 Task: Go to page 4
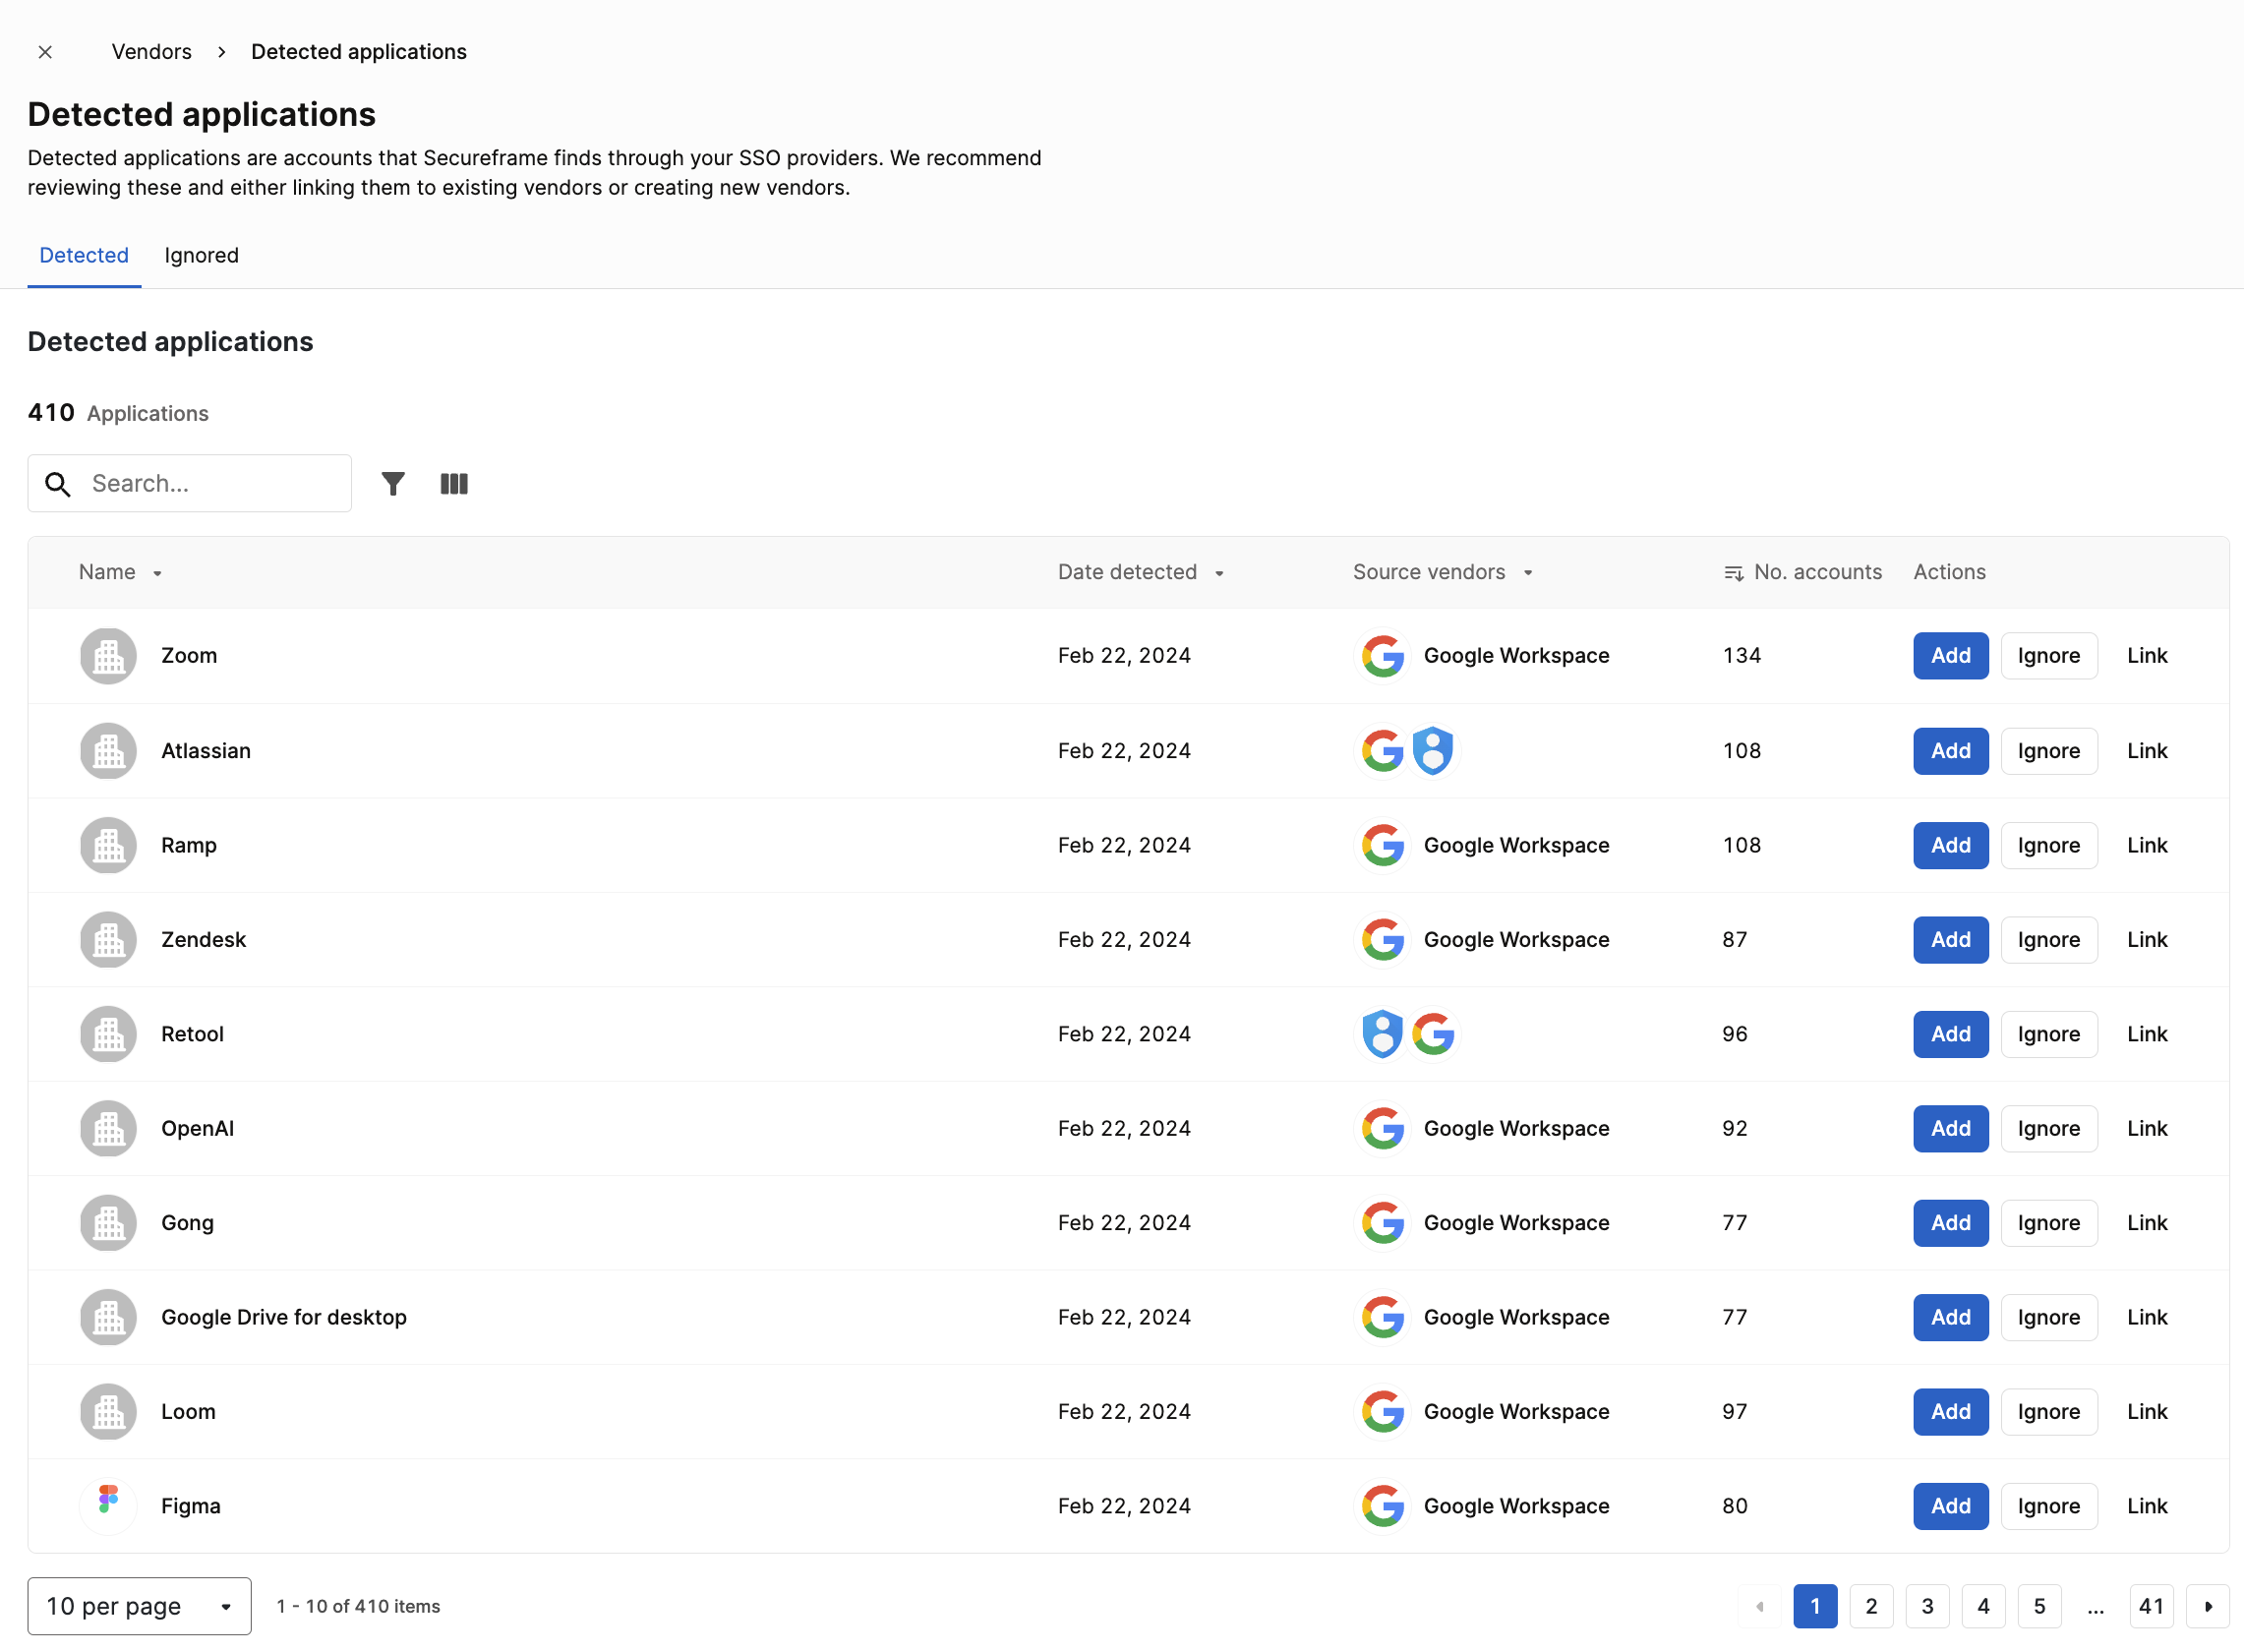click(1983, 1607)
